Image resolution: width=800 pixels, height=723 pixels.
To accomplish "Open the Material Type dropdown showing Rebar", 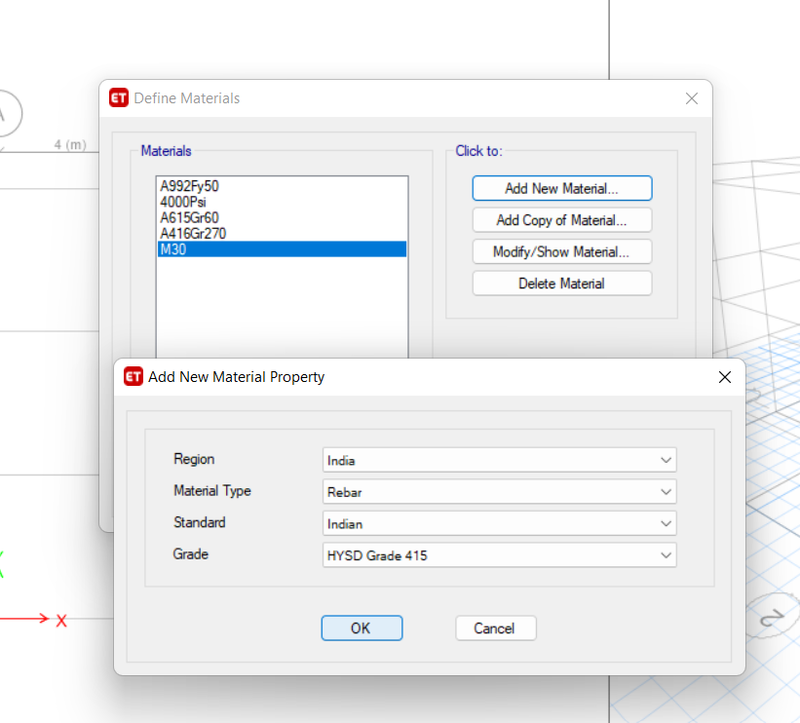I will [499, 491].
